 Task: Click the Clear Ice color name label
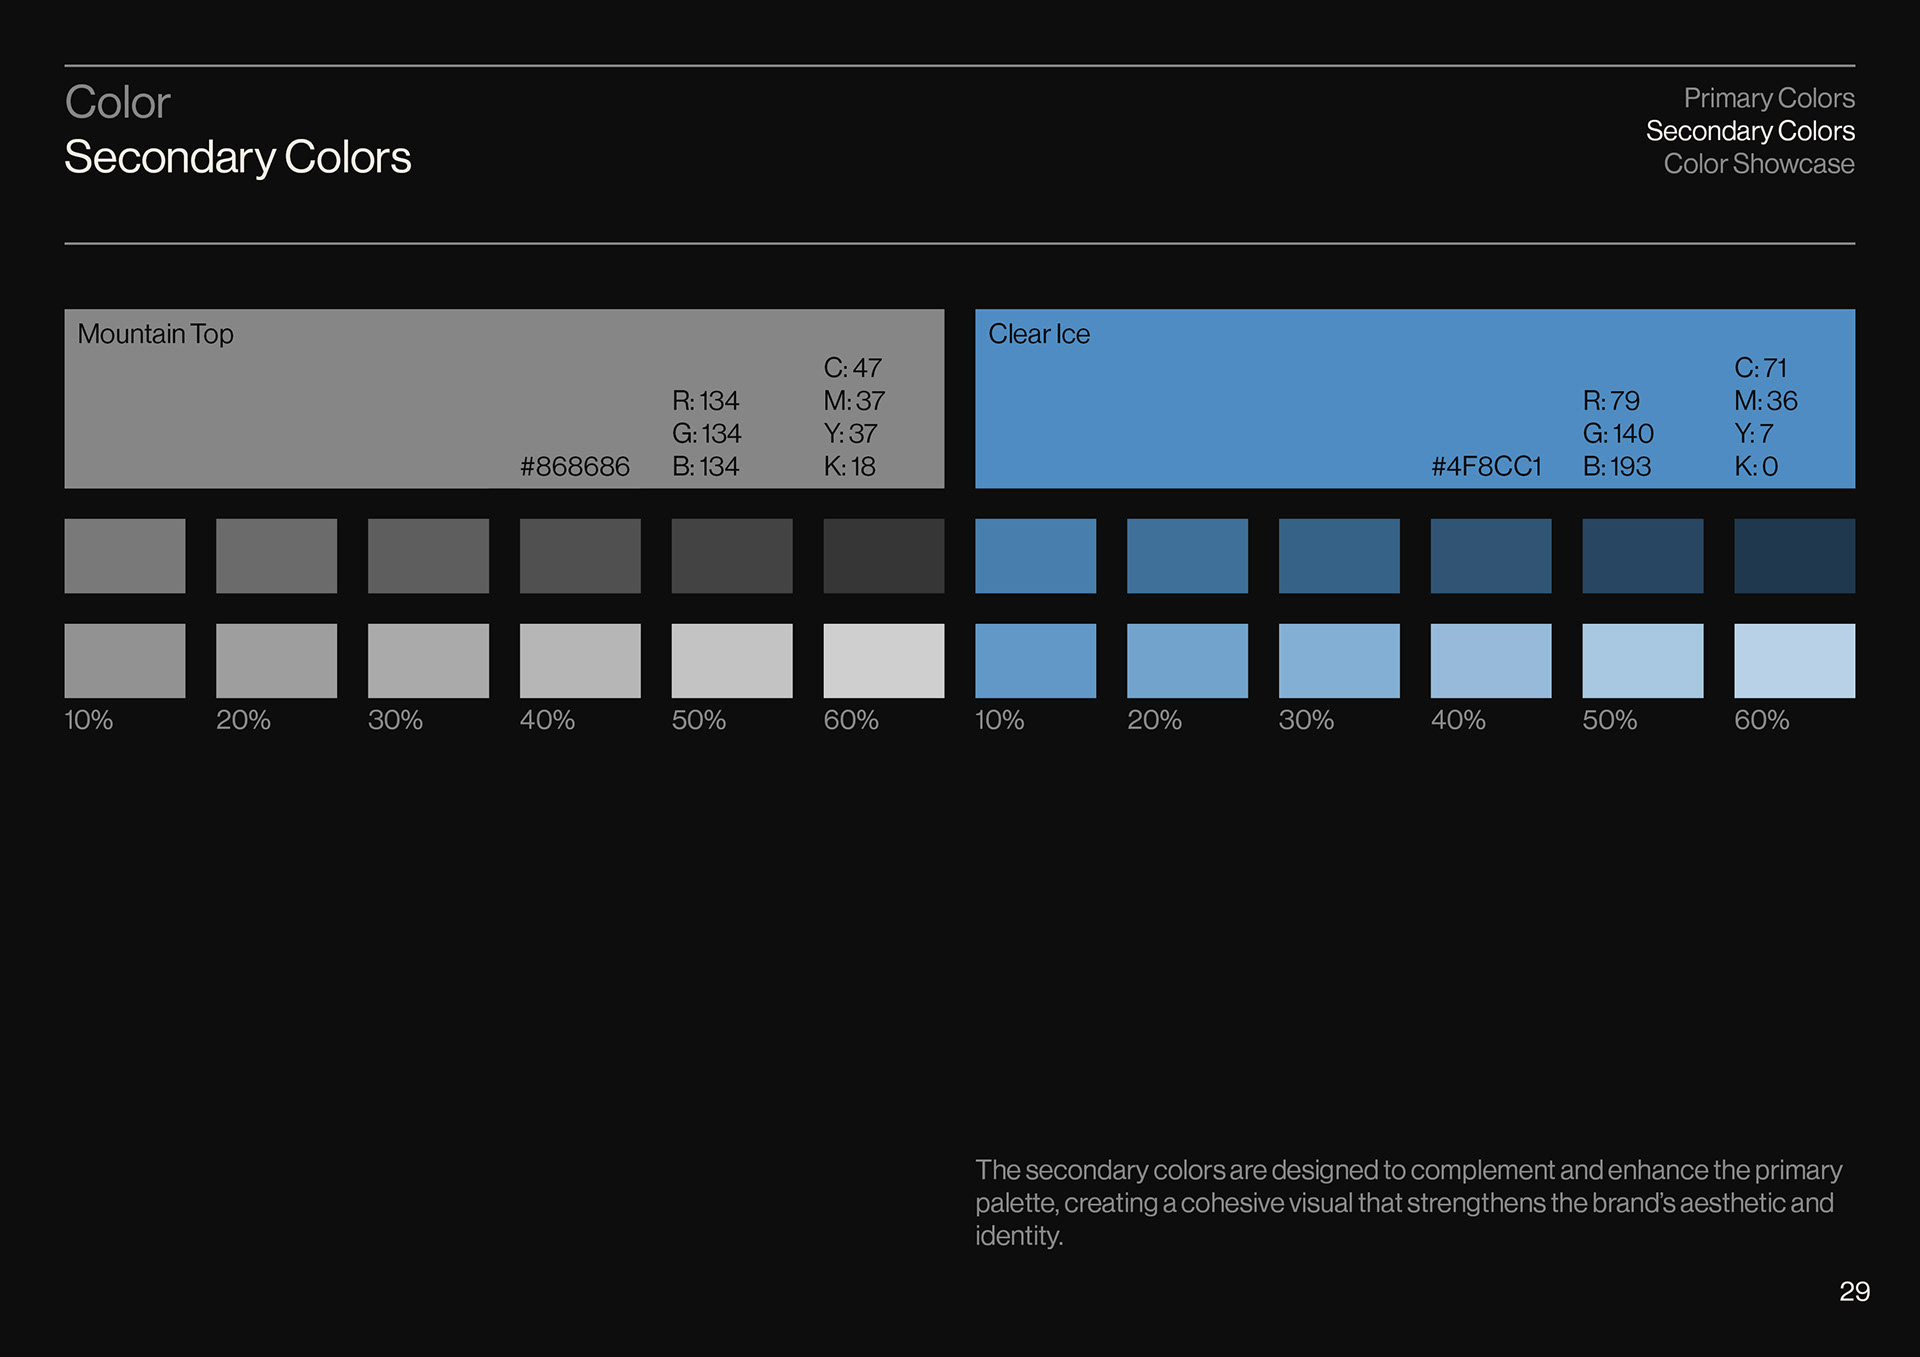(1038, 334)
